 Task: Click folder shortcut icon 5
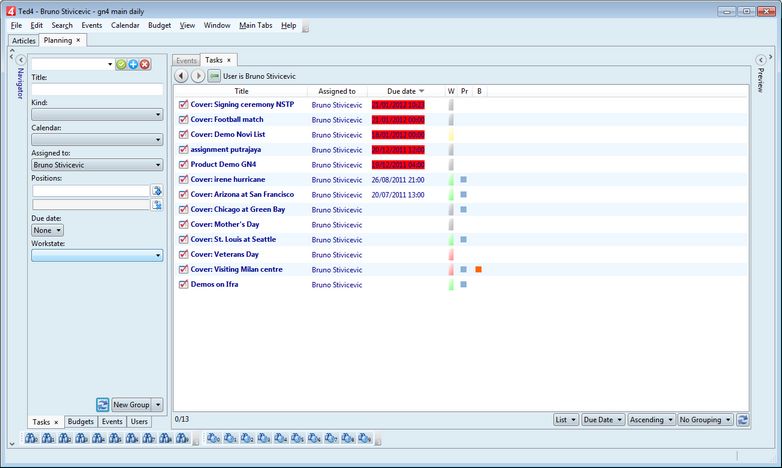coord(298,439)
